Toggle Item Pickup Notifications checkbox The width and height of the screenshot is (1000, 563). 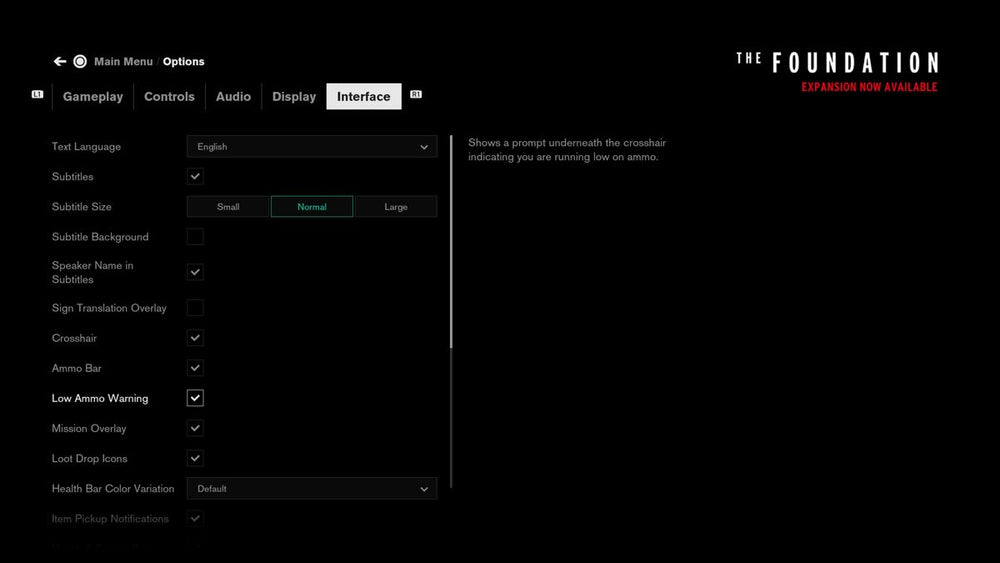(195, 518)
